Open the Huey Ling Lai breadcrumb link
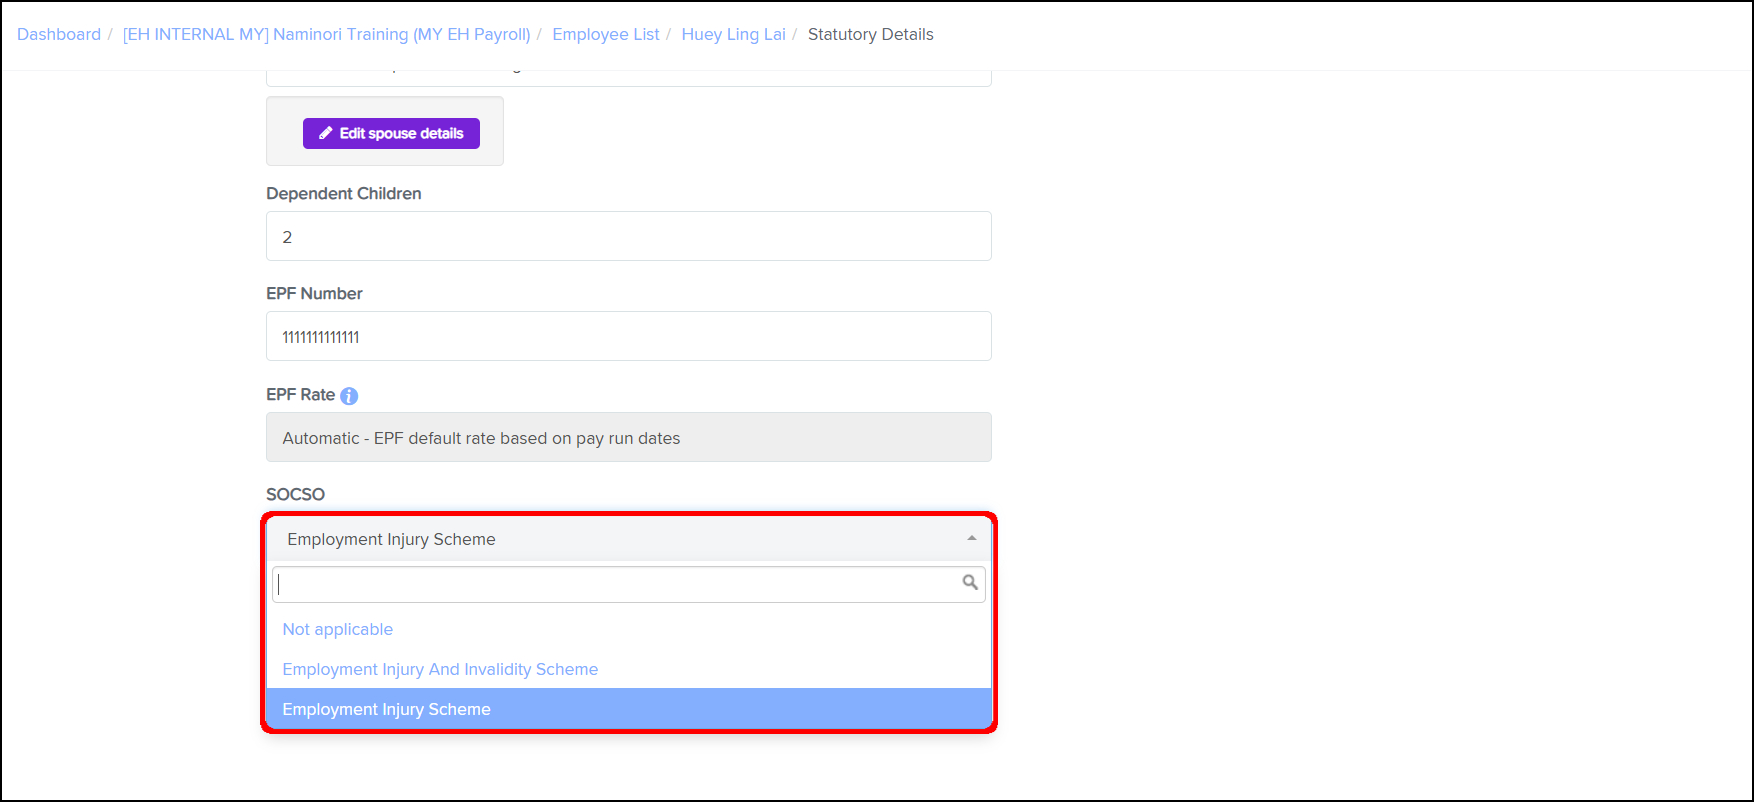Viewport: 1754px width, 802px height. click(733, 34)
